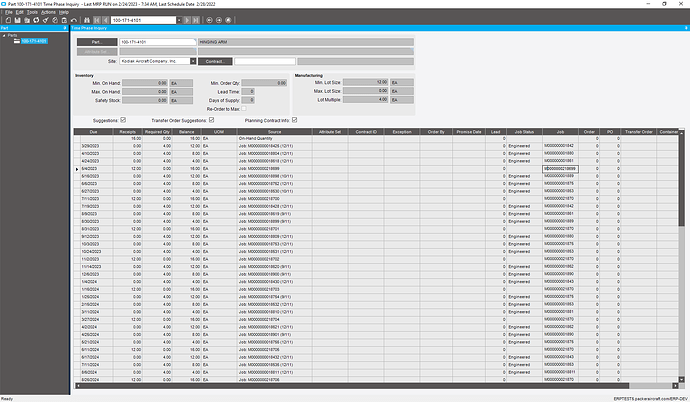Toggle Planning Contract Info checkbox
The width and height of the screenshot is (690, 402).
coord(294,120)
